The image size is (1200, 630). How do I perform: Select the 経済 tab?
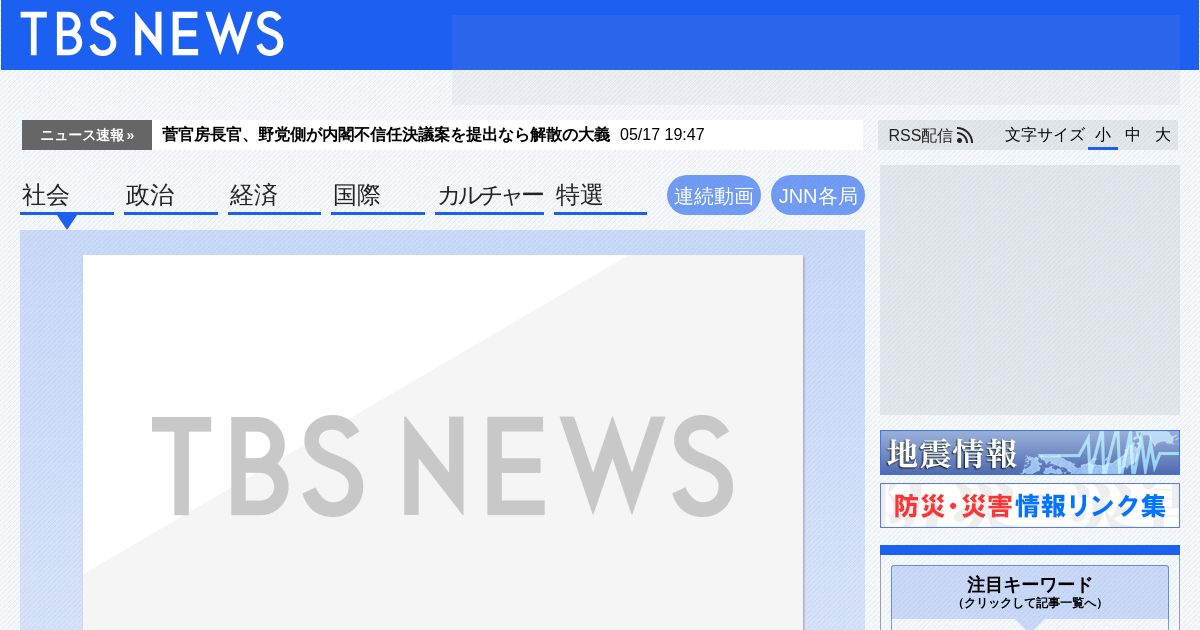pos(274,196)
